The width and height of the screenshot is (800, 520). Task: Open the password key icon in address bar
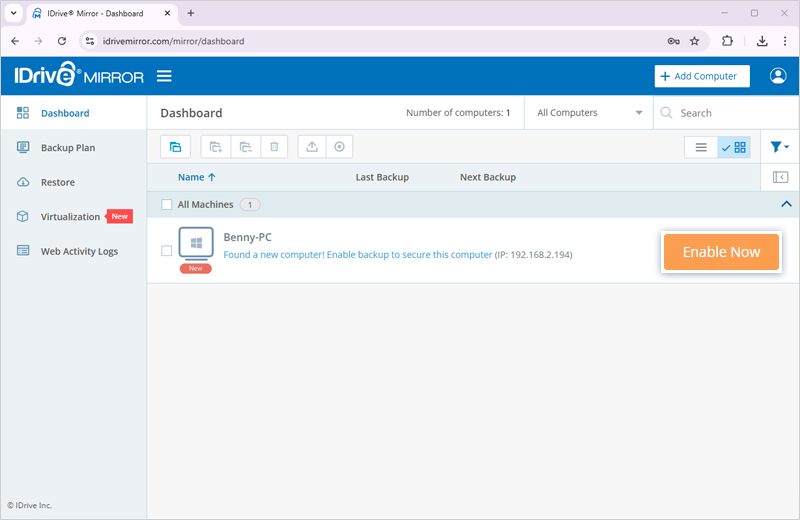[x=673, y=41]
